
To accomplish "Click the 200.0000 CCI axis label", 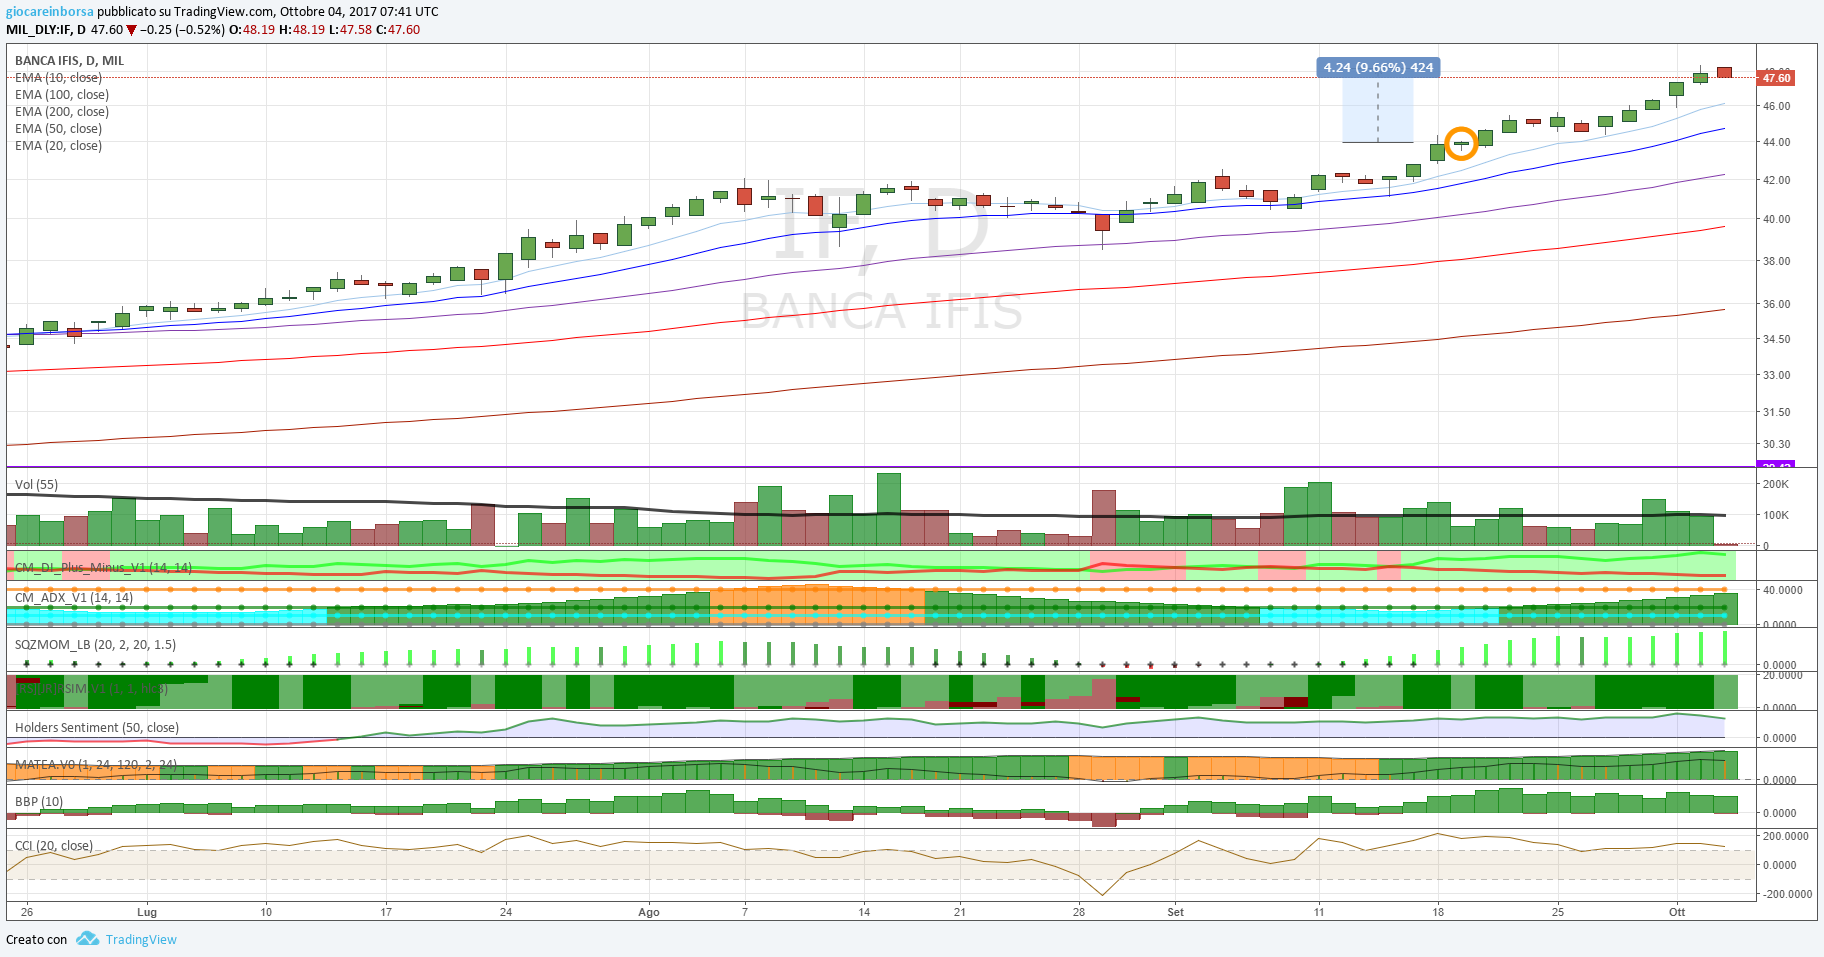I will point(1785,836).
